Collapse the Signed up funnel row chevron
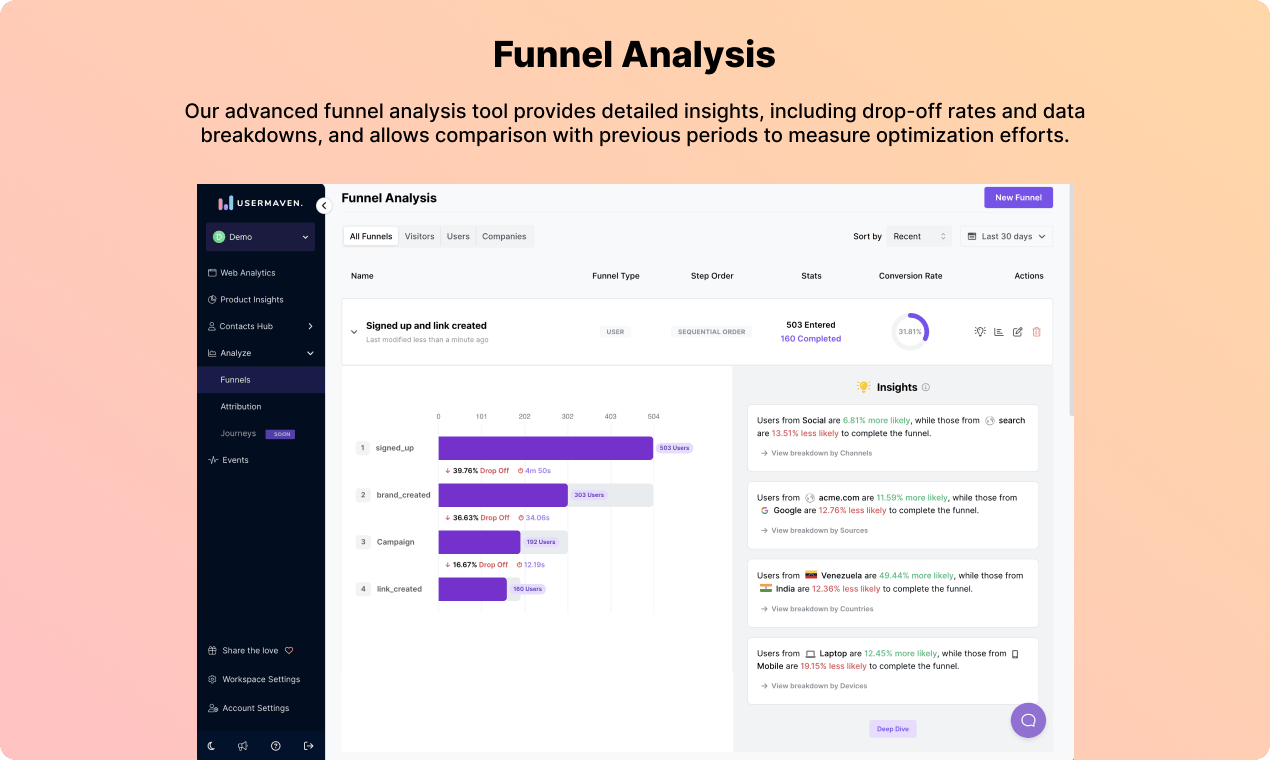The height and width of the screenshot is (760, 1270). click(354, 332)
